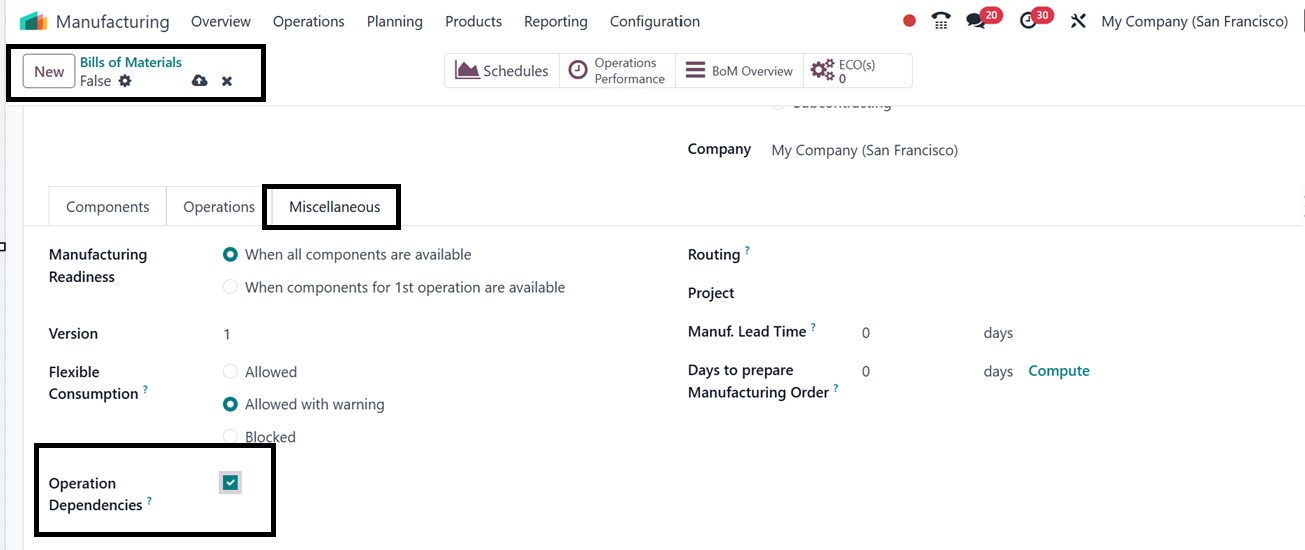Open the voice call phone icon
The width and height of the screenshot is (1305, 550).
point(940,21)
